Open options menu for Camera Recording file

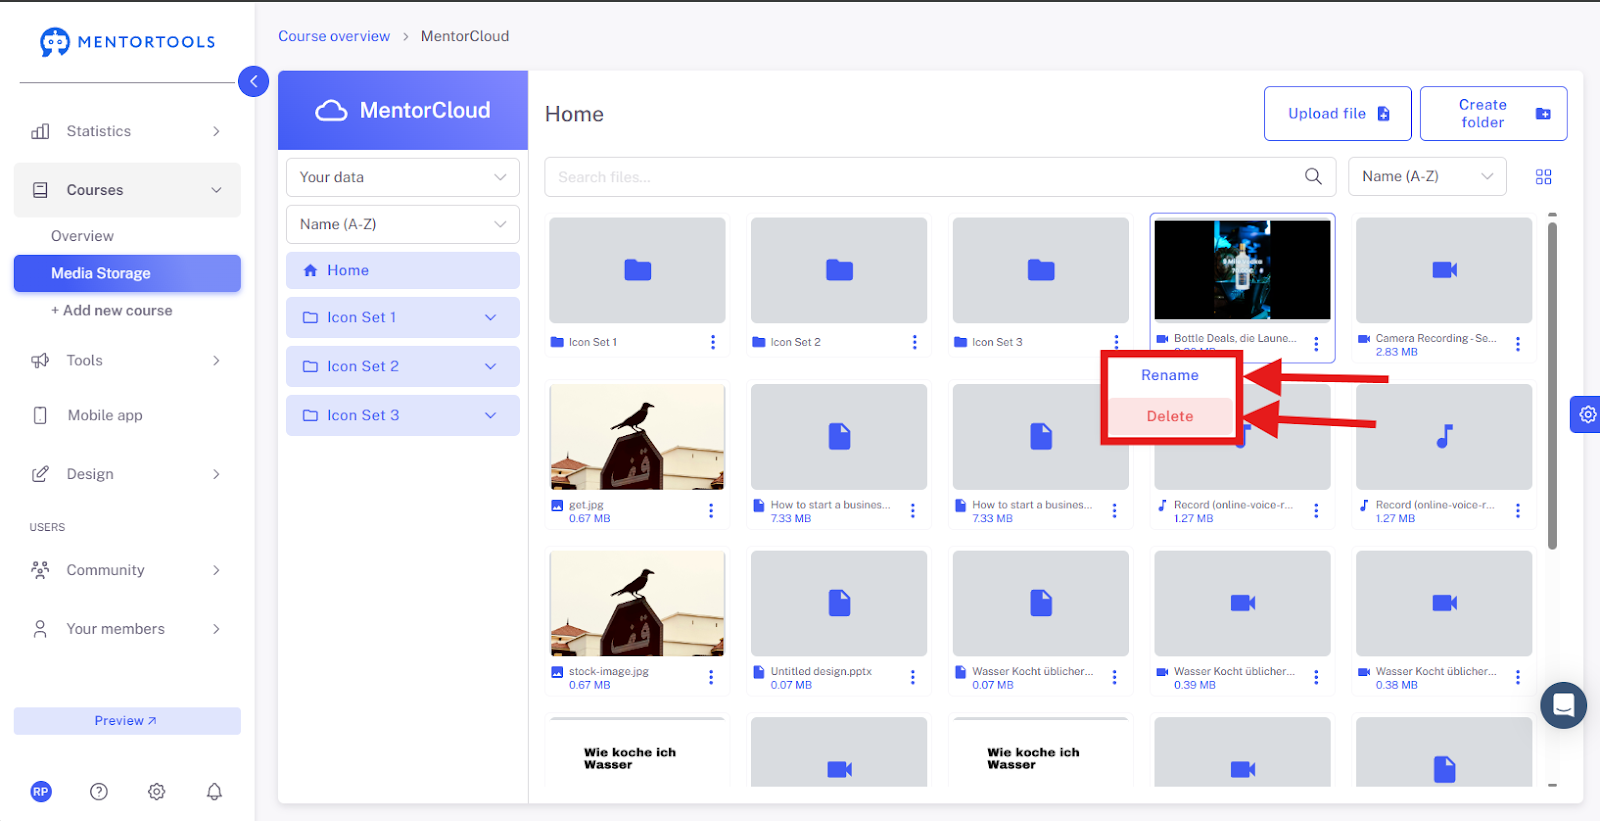point(1518,344)
